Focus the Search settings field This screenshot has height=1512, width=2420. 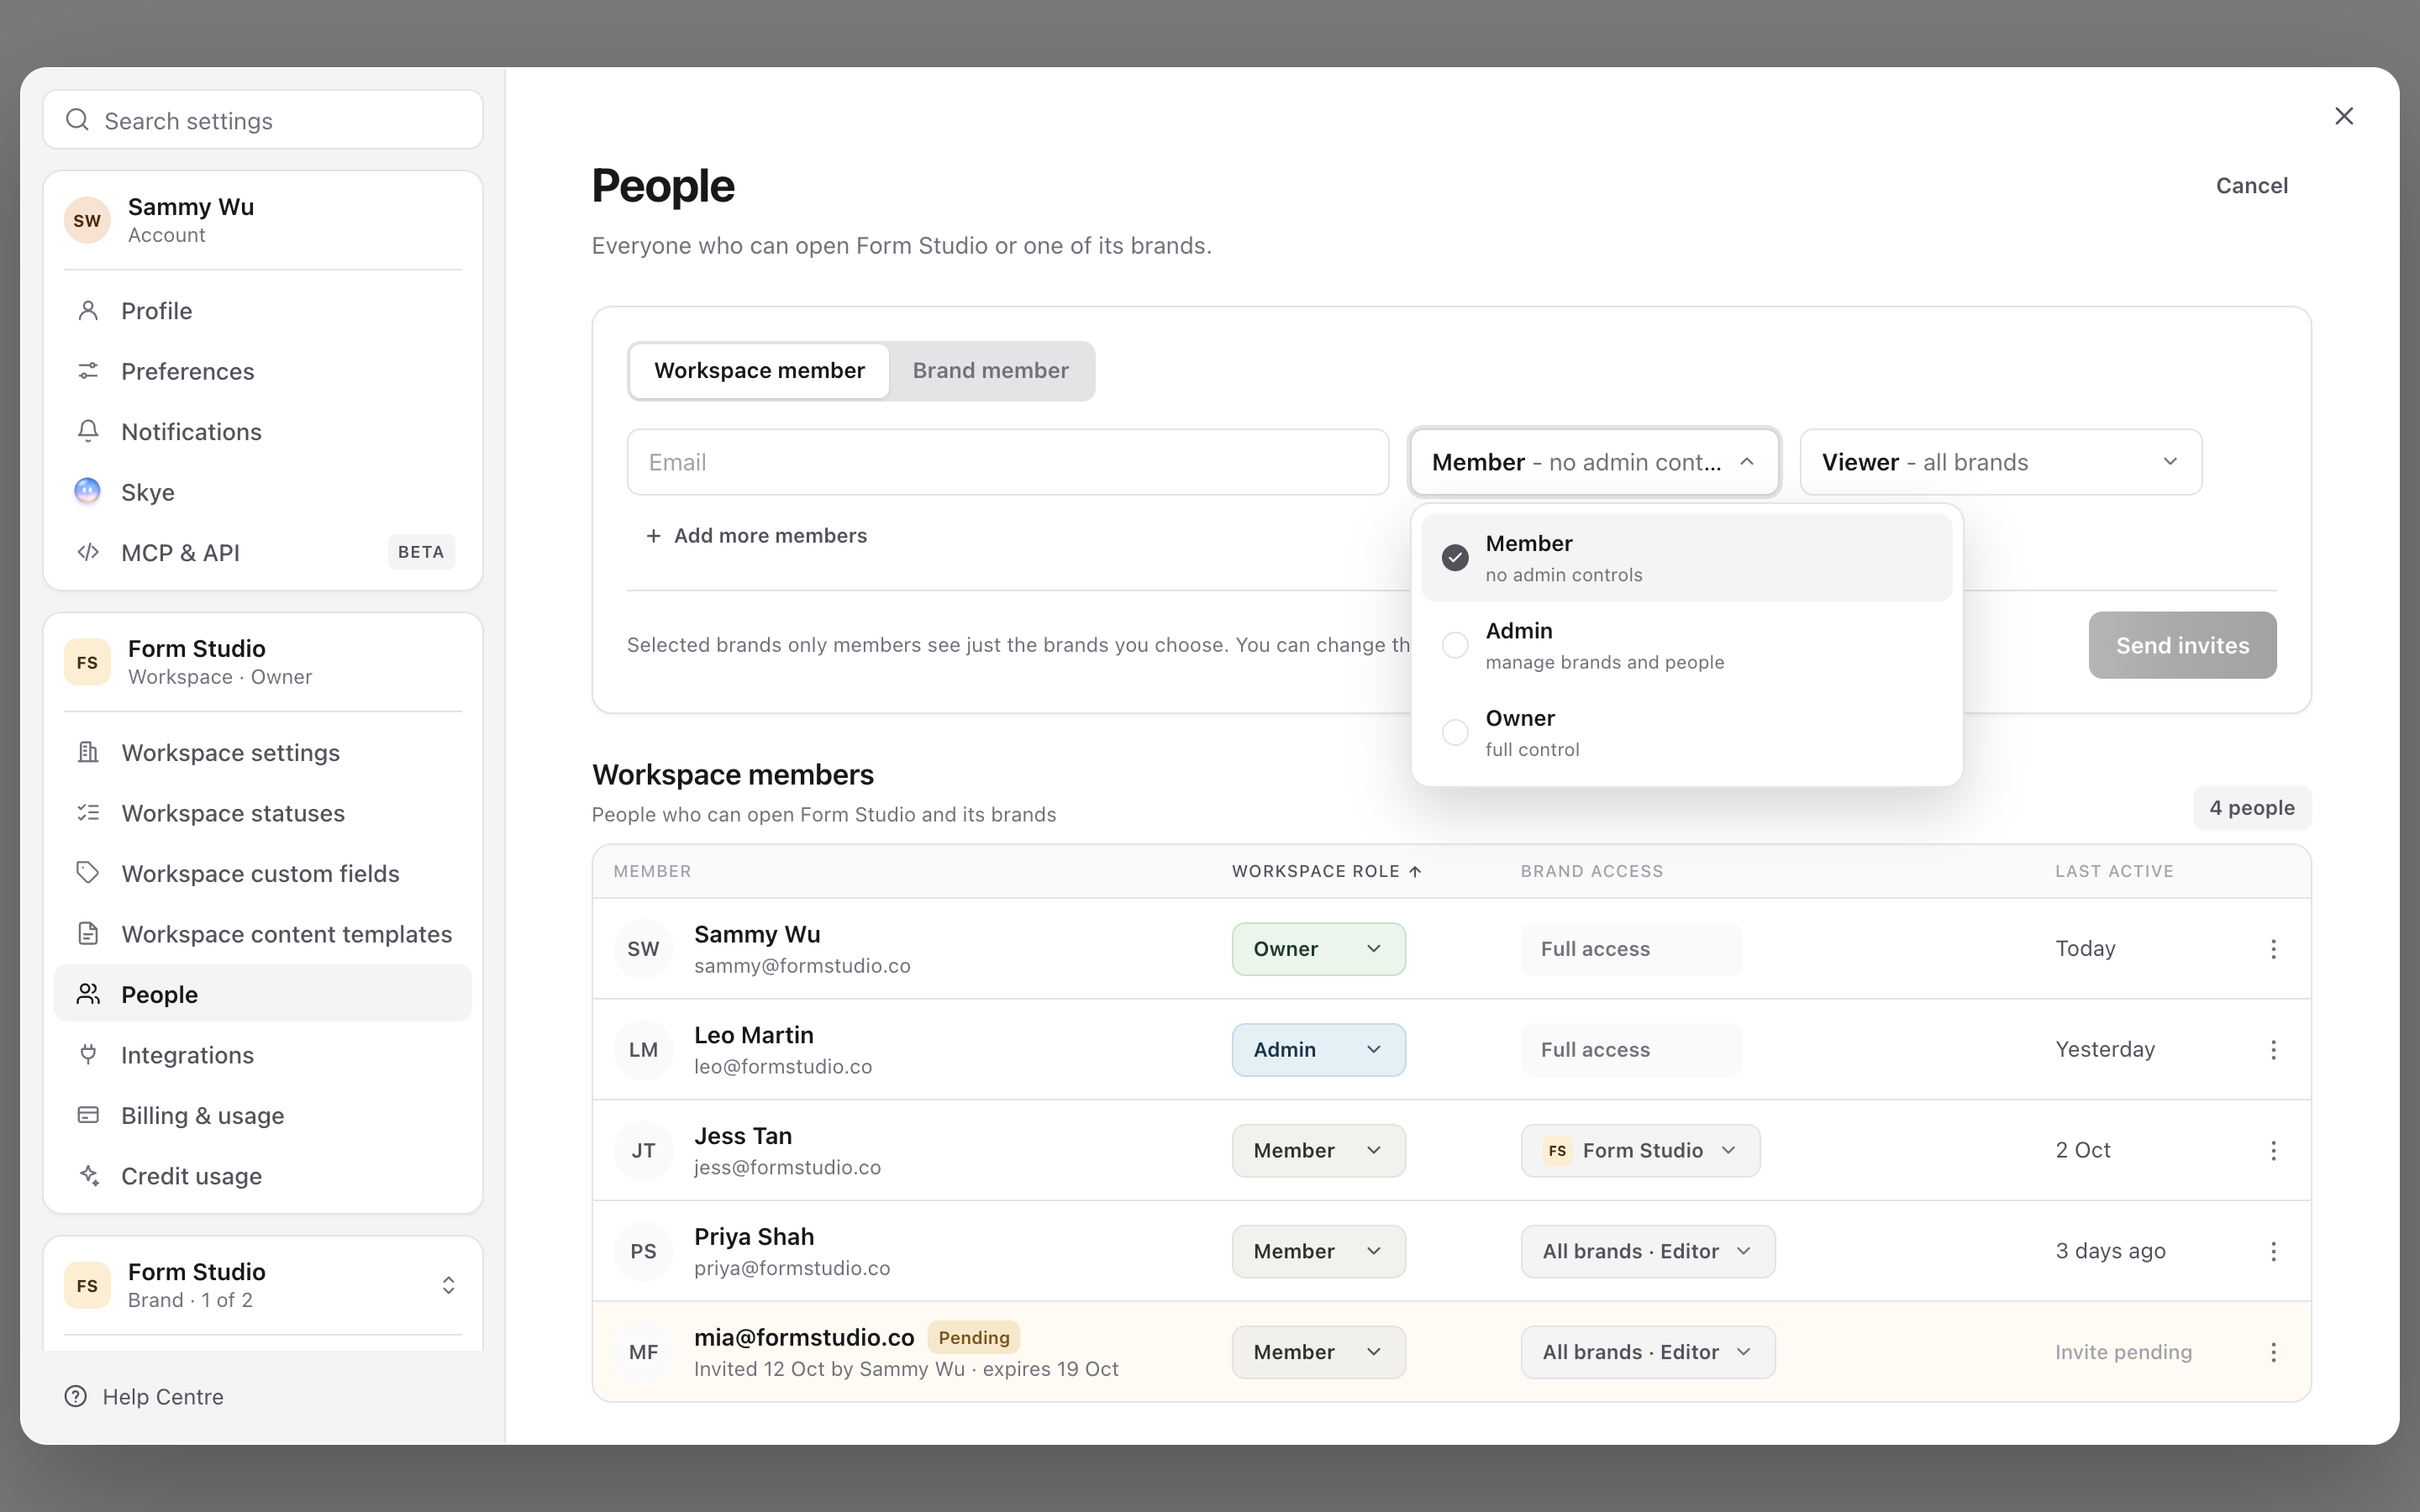[x=262, y=120]
